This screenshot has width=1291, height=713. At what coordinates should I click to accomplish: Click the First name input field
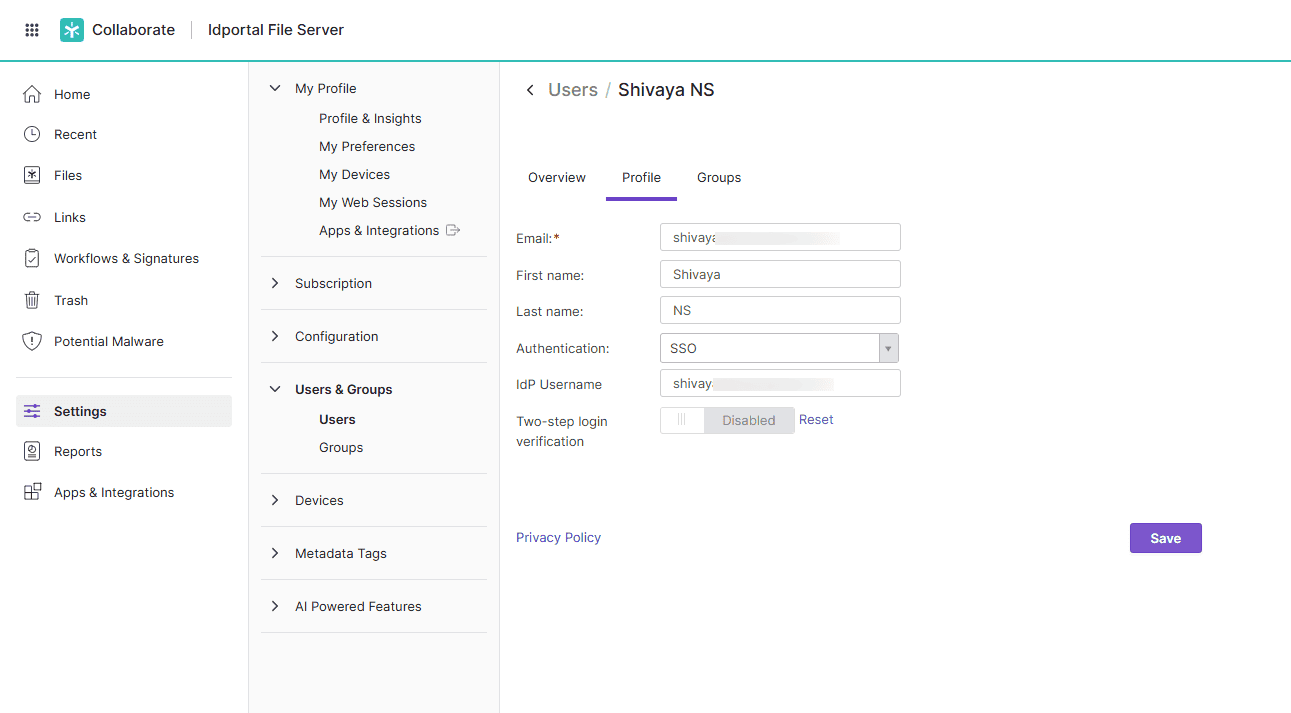[780, 274]
